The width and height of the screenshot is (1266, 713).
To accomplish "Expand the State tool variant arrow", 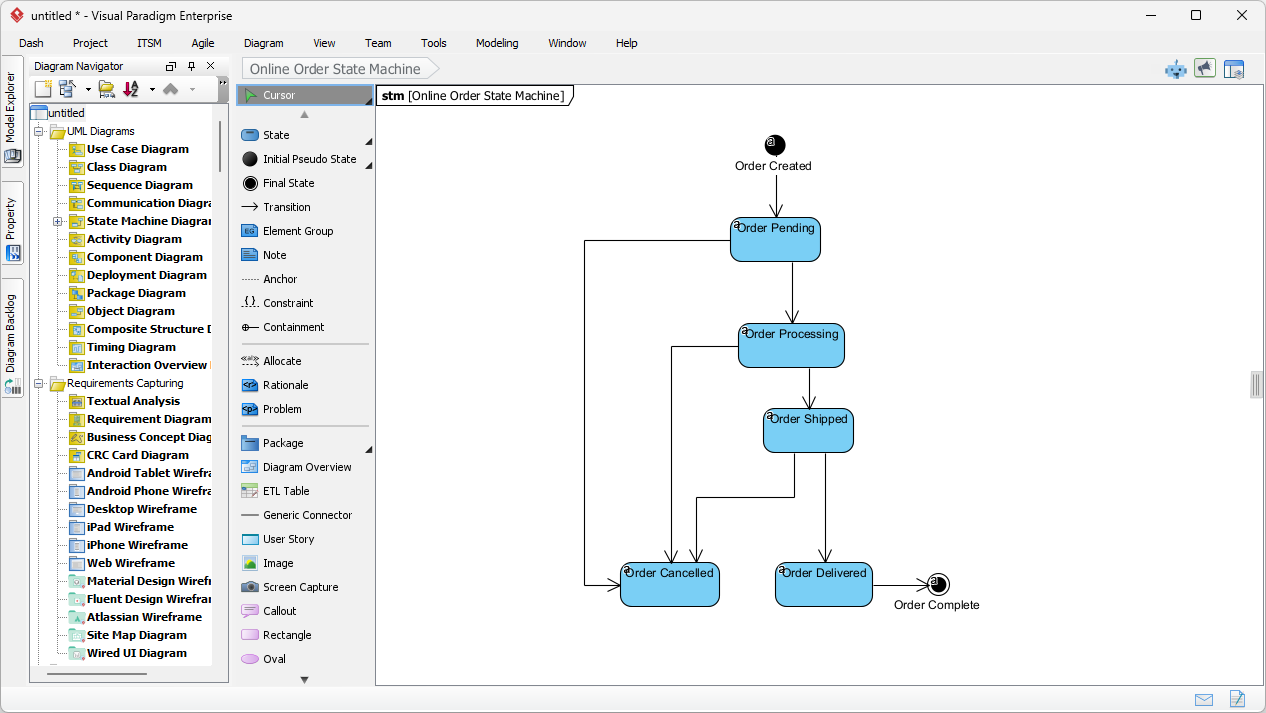I will coord(367,140).
